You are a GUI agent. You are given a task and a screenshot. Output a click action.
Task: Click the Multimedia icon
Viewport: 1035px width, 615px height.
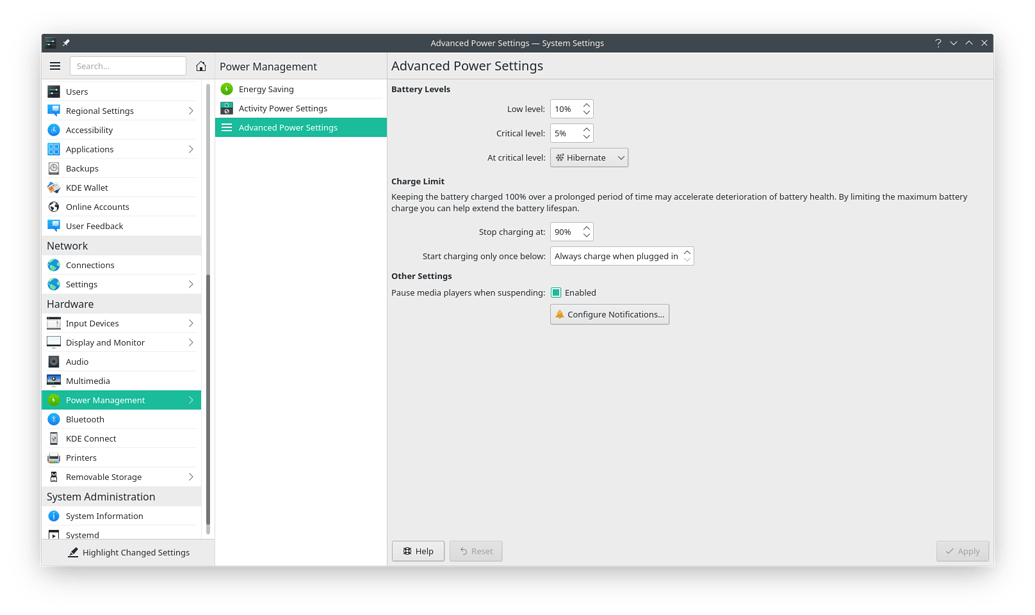coord(54,381)
